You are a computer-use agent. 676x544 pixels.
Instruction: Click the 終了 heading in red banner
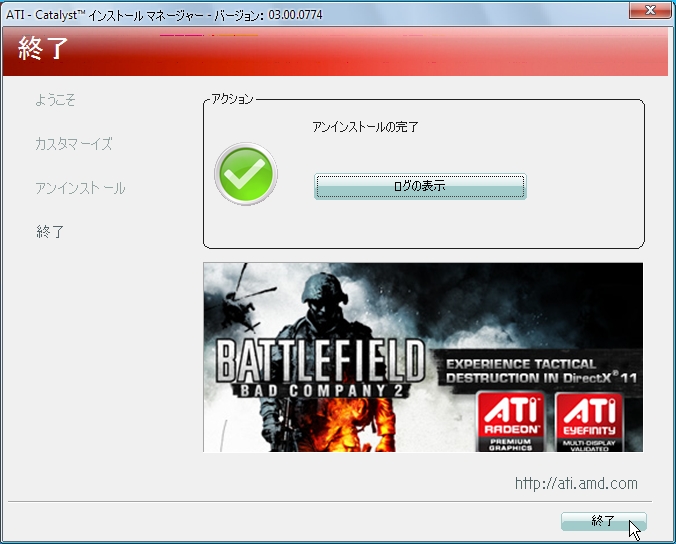(43, 48)
